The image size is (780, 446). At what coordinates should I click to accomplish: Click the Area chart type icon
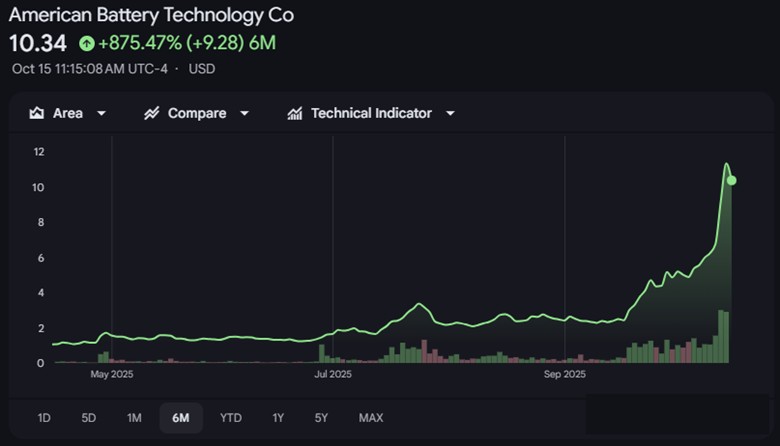pos(37,114)
